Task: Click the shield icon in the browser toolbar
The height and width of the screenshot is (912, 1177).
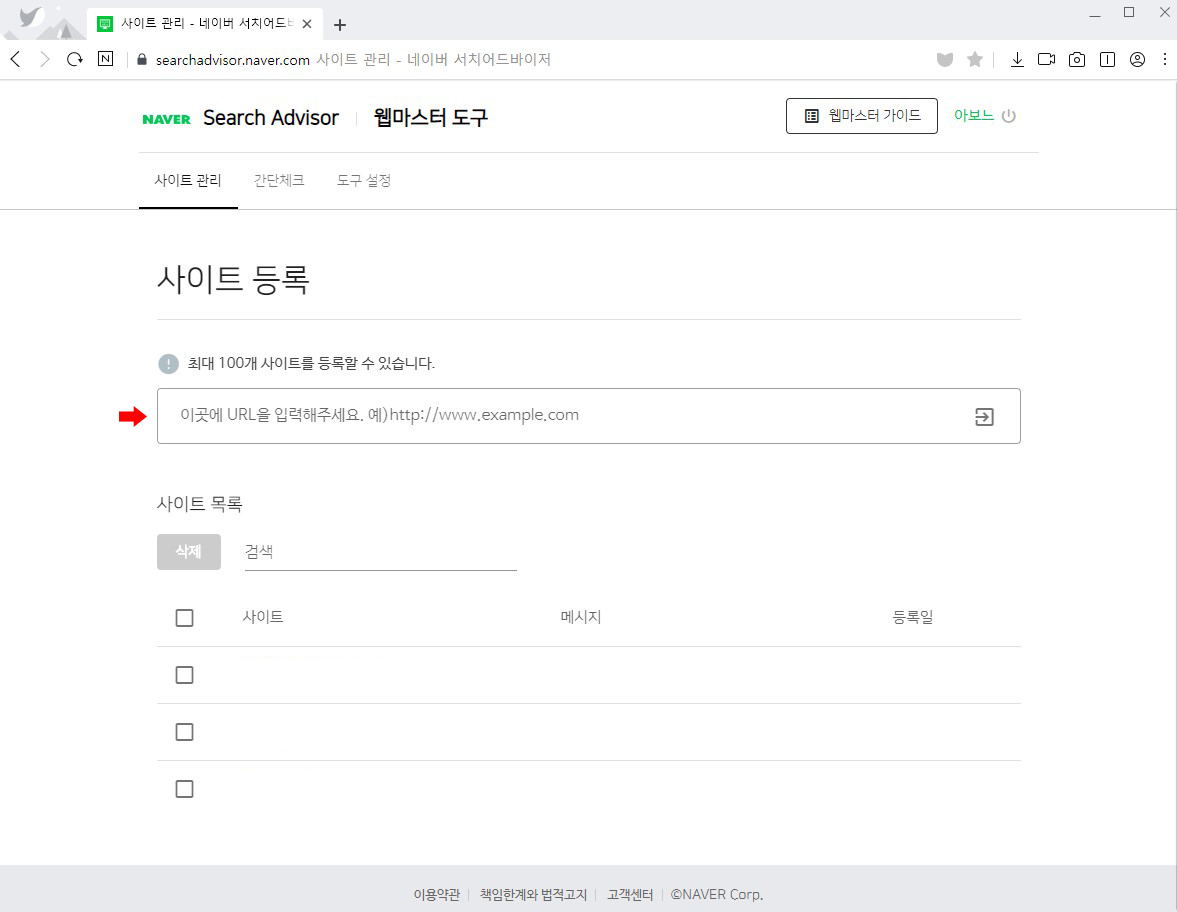Action: (x=945, y=59)
